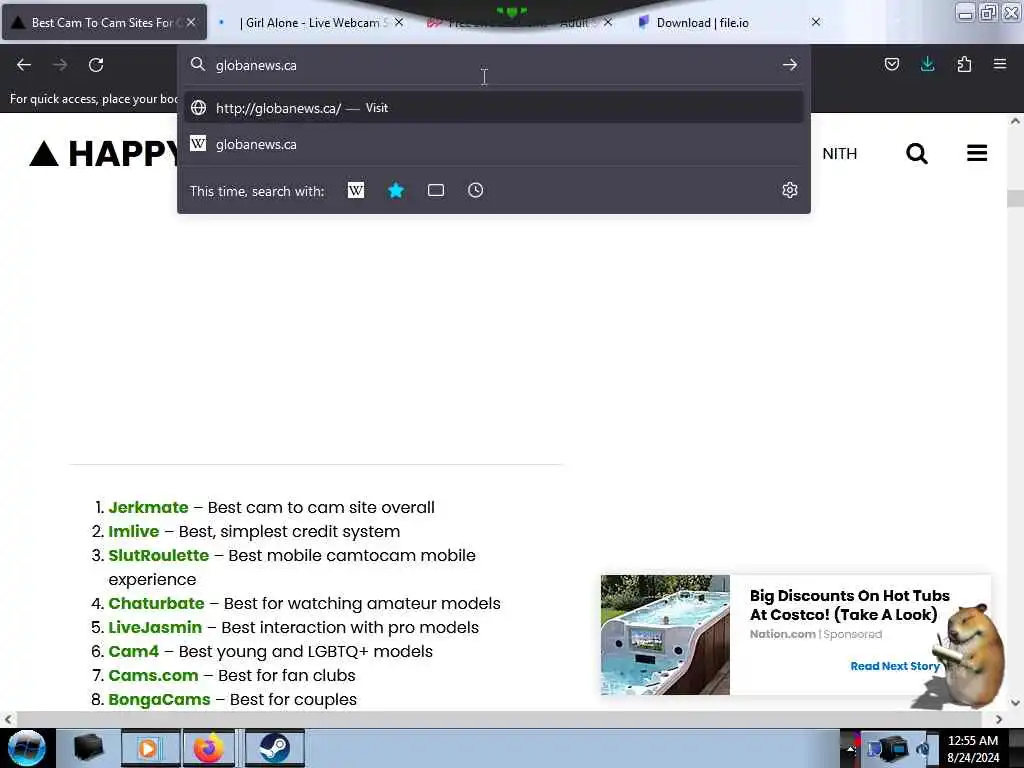
Task: Open the Big Discounts On Hot Tubs headline
Action: [850, 605]
